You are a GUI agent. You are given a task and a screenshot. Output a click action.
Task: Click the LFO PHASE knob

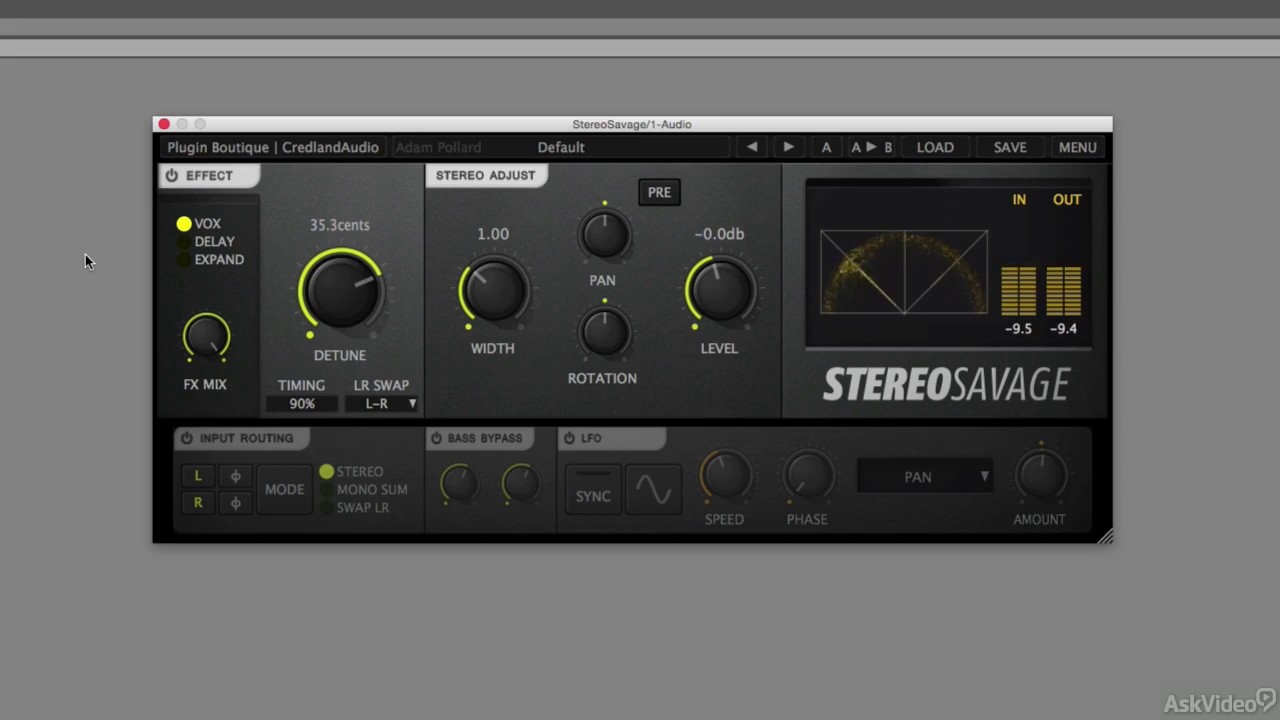tap(808, 476)
